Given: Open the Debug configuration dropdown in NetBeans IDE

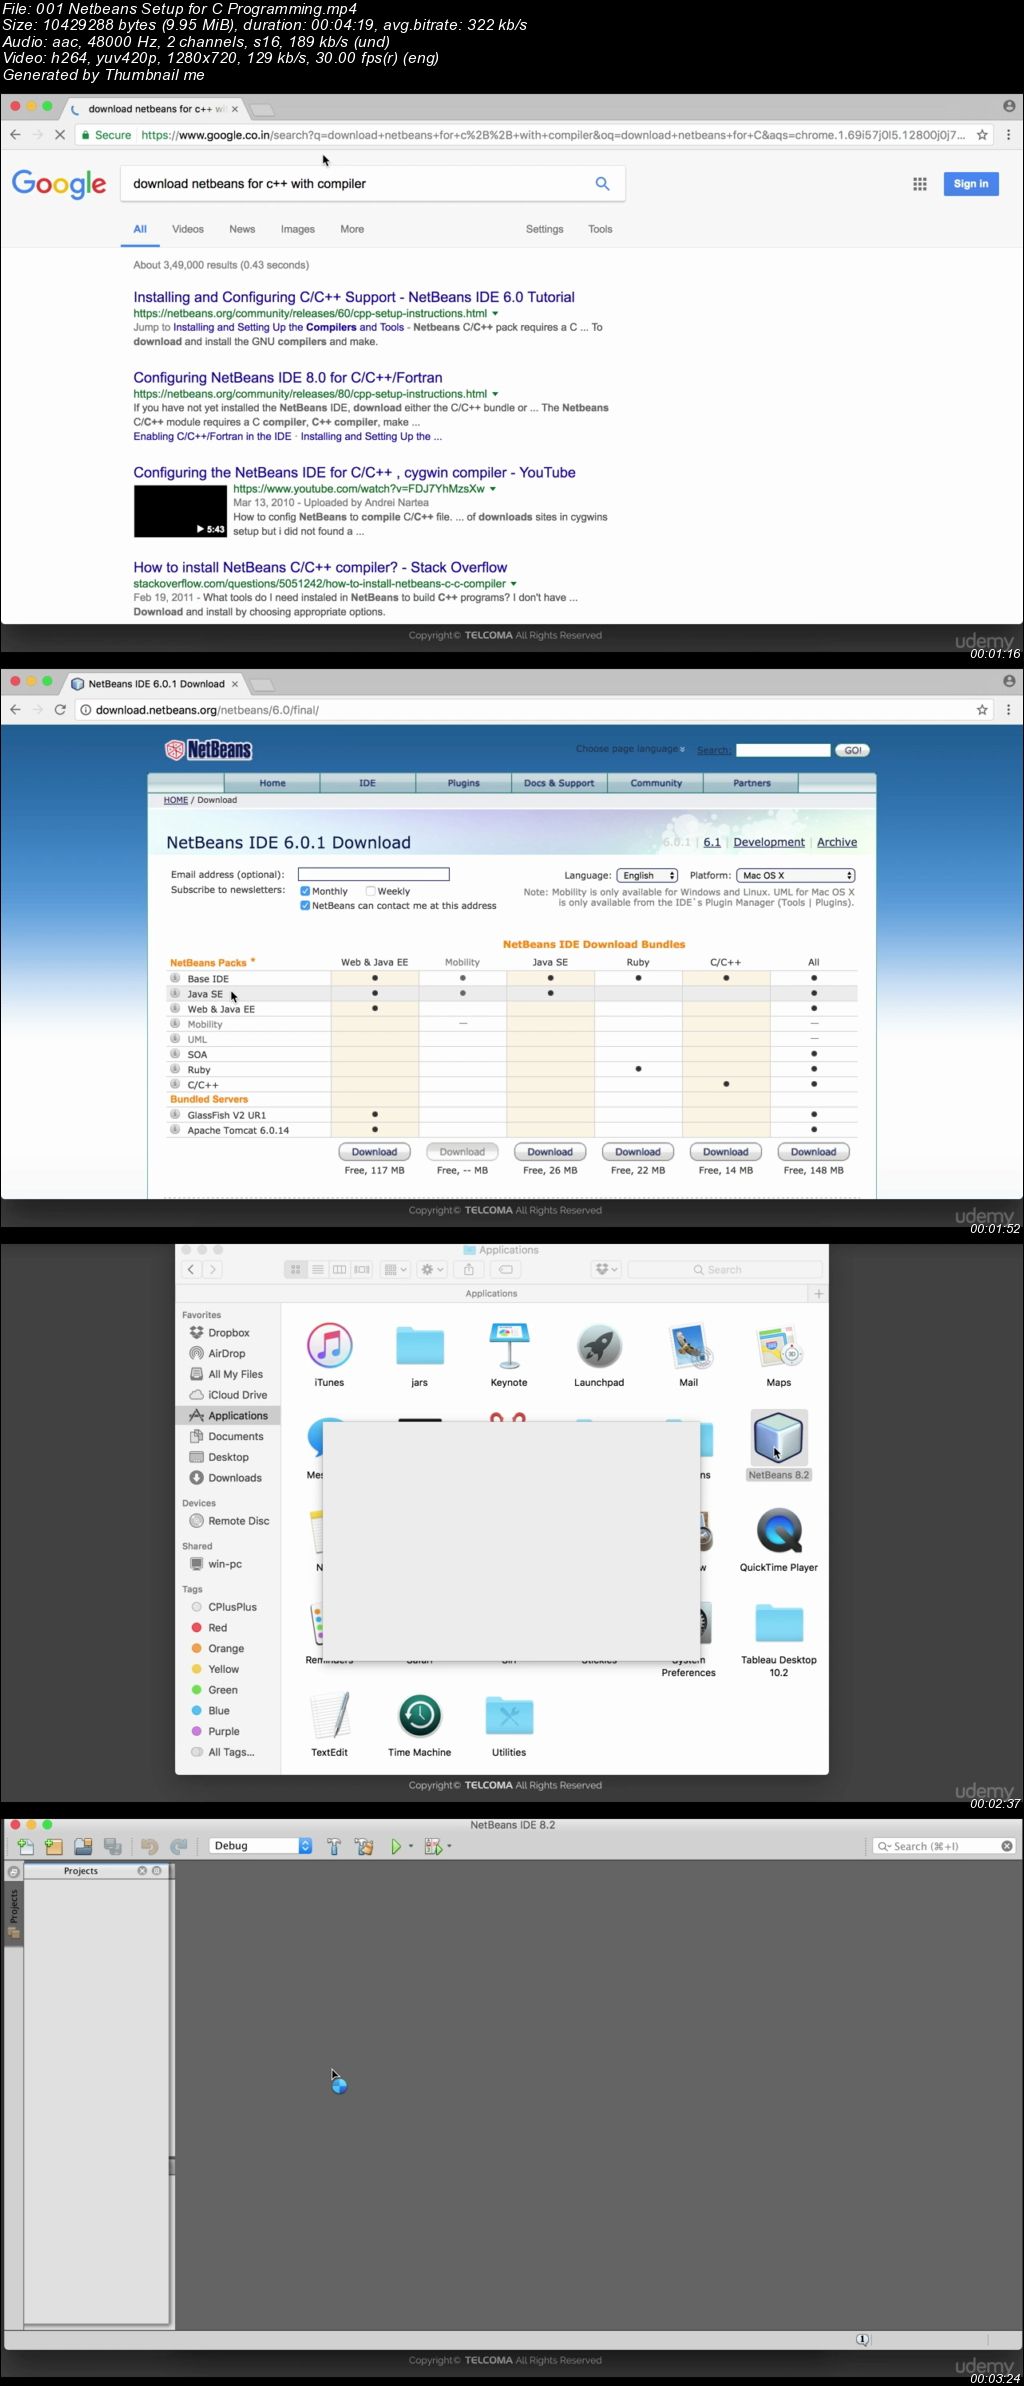Looking at the screenshot, I should 261,1846.
